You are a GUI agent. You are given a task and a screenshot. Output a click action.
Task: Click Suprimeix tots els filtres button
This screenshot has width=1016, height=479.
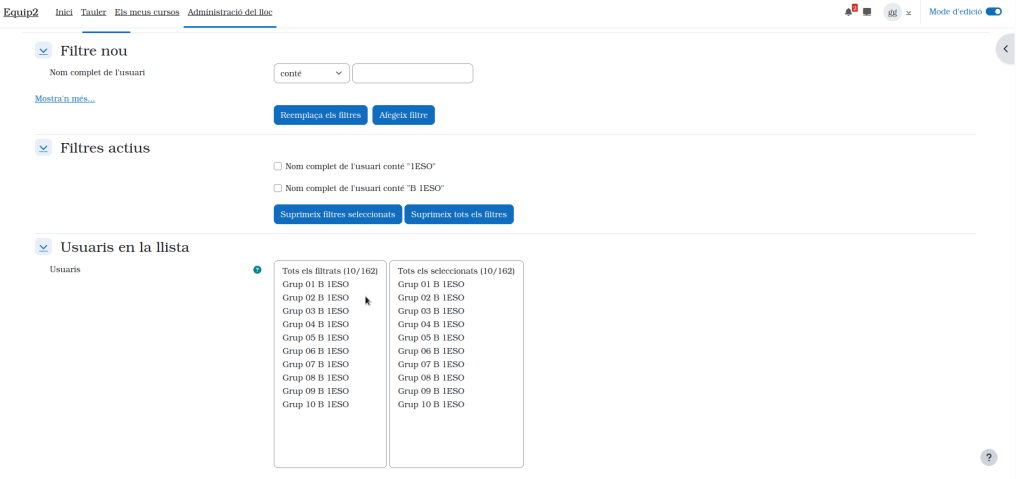(x=459, y=215)
